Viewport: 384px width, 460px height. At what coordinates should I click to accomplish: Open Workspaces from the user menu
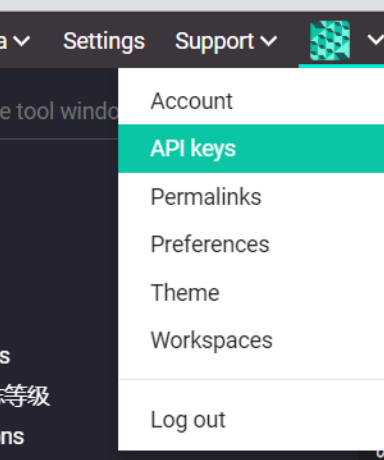[x=251, y=340]
